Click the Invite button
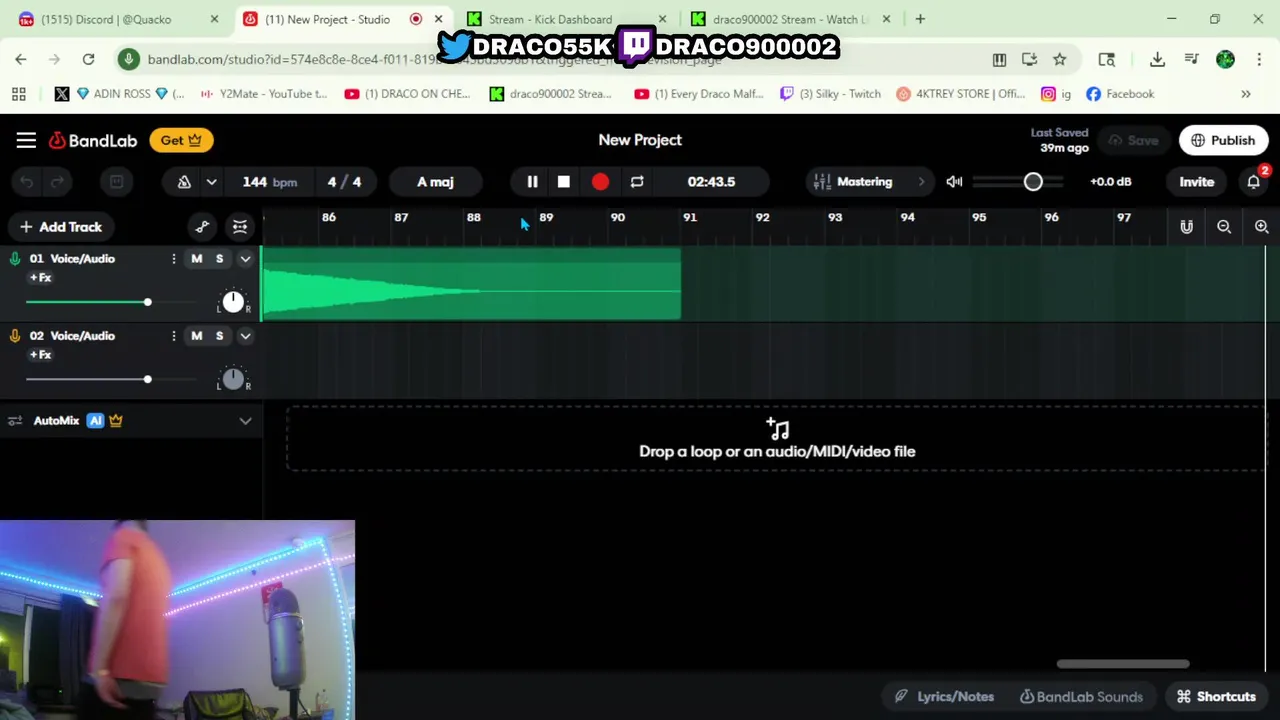The height and width of the screenshot is (720, 1280). pyautogui.click(x=1196, y=182)
